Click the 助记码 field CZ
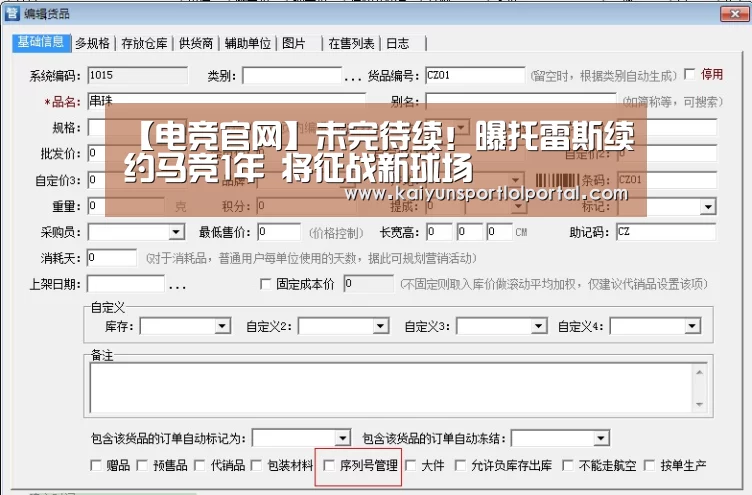 666,232
